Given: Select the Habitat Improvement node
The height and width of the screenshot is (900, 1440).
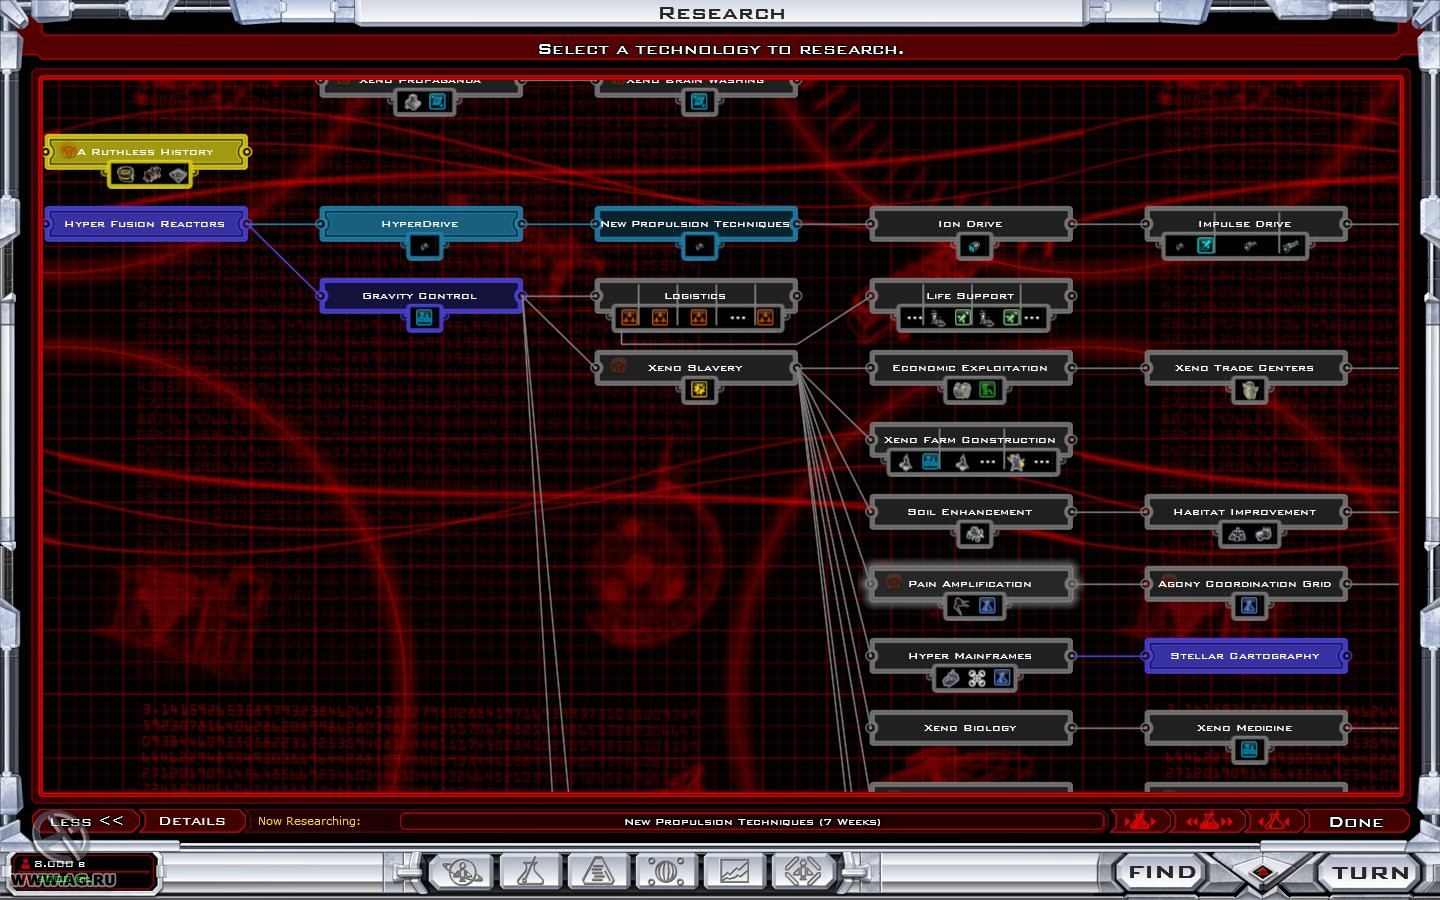Looking at the screenshot, I should tap(1245, 512).
